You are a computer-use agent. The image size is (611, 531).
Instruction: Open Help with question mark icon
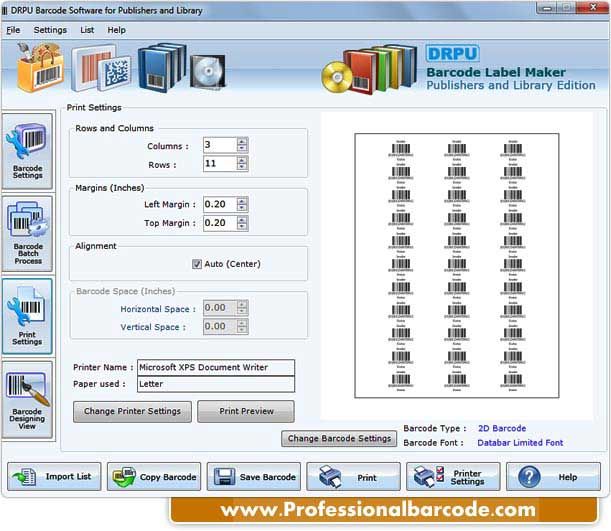553,476
